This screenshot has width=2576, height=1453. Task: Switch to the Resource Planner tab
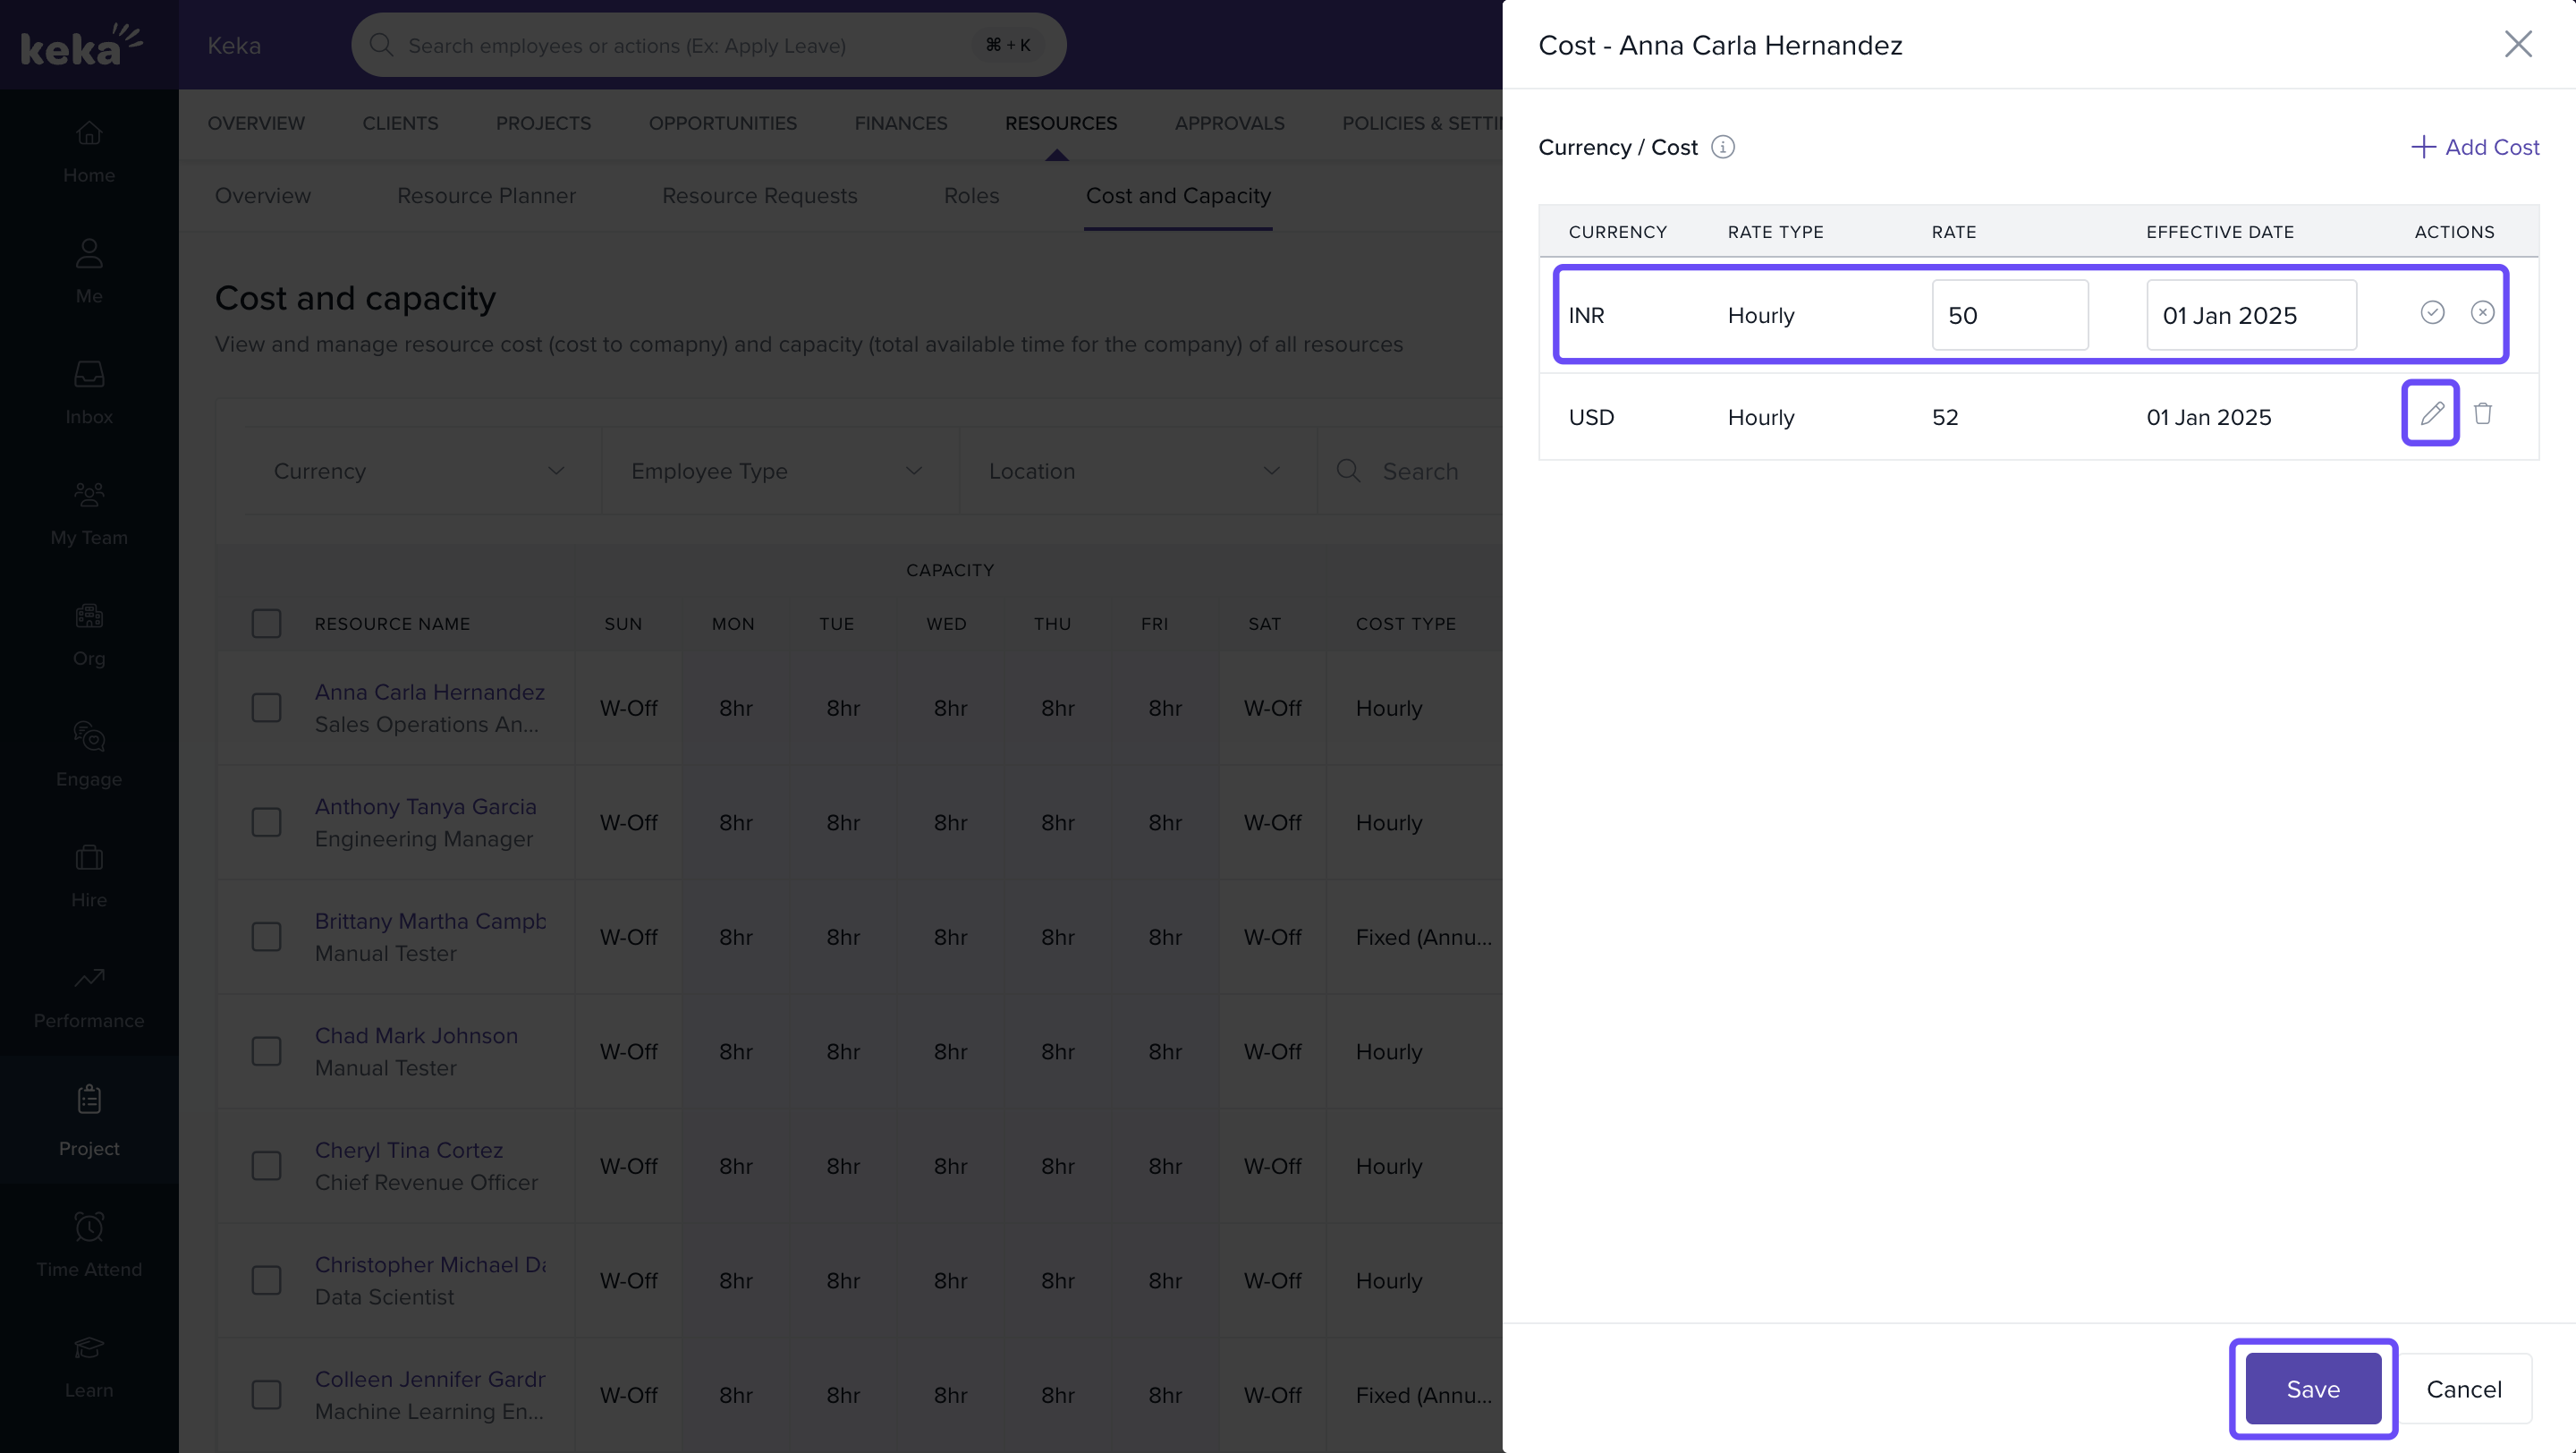point(486,196)
